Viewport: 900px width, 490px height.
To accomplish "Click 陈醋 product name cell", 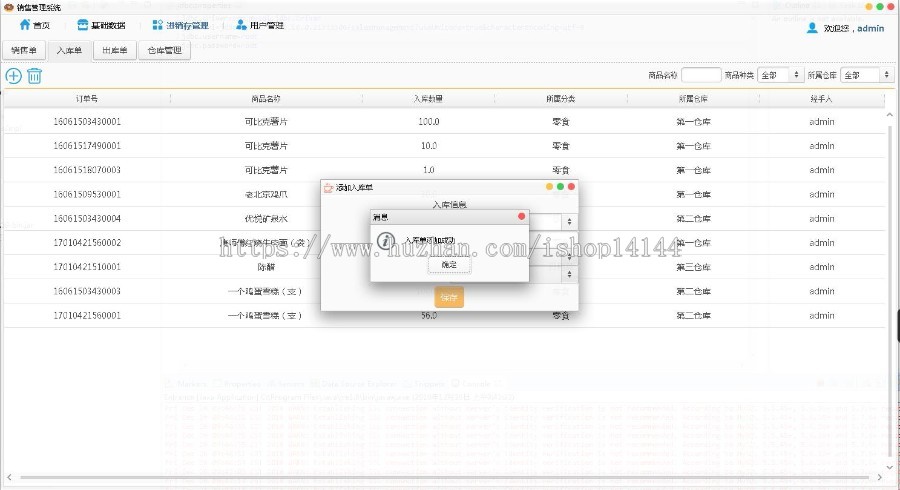I will (266, 267).
